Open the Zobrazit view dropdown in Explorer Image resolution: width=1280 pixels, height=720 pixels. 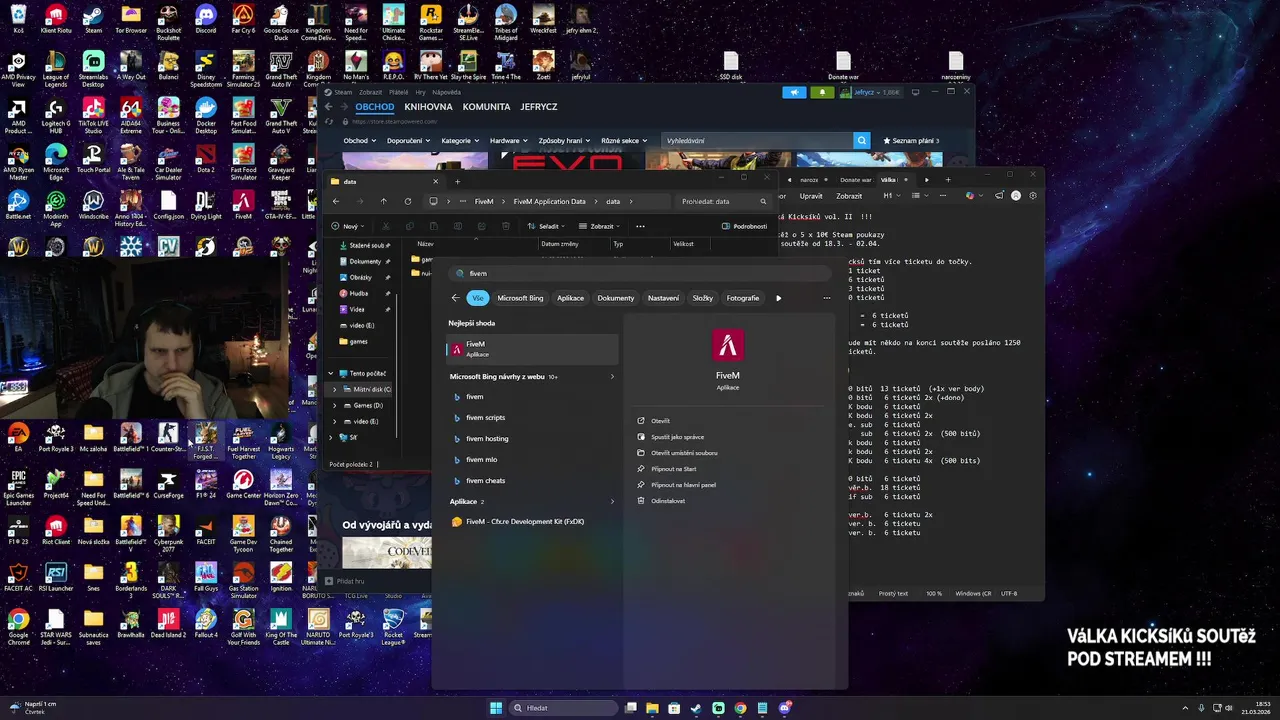[601, 226]
